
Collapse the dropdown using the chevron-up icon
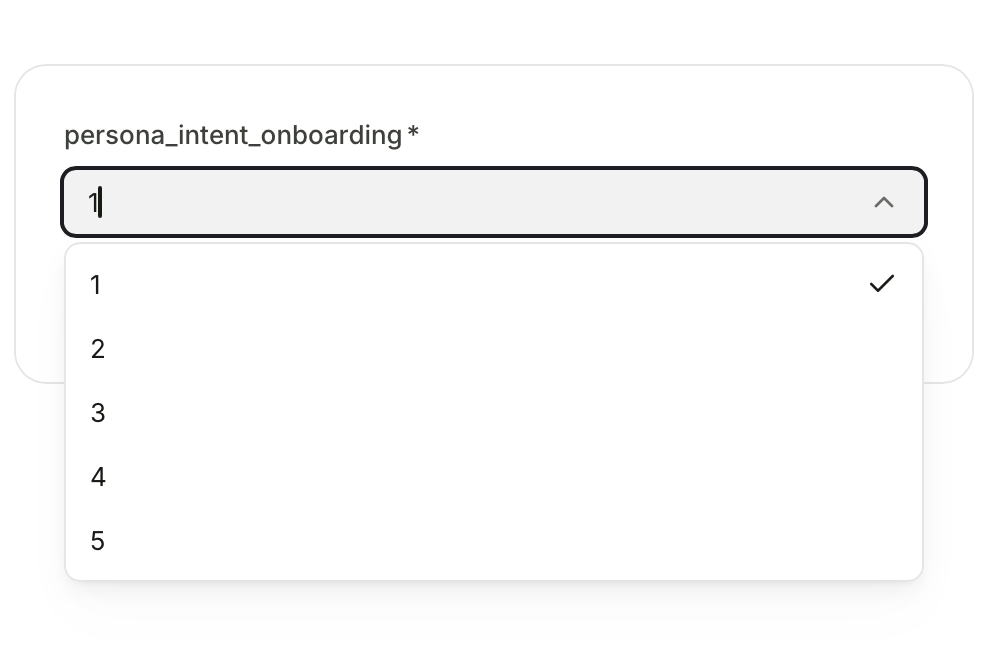[883, 202]
